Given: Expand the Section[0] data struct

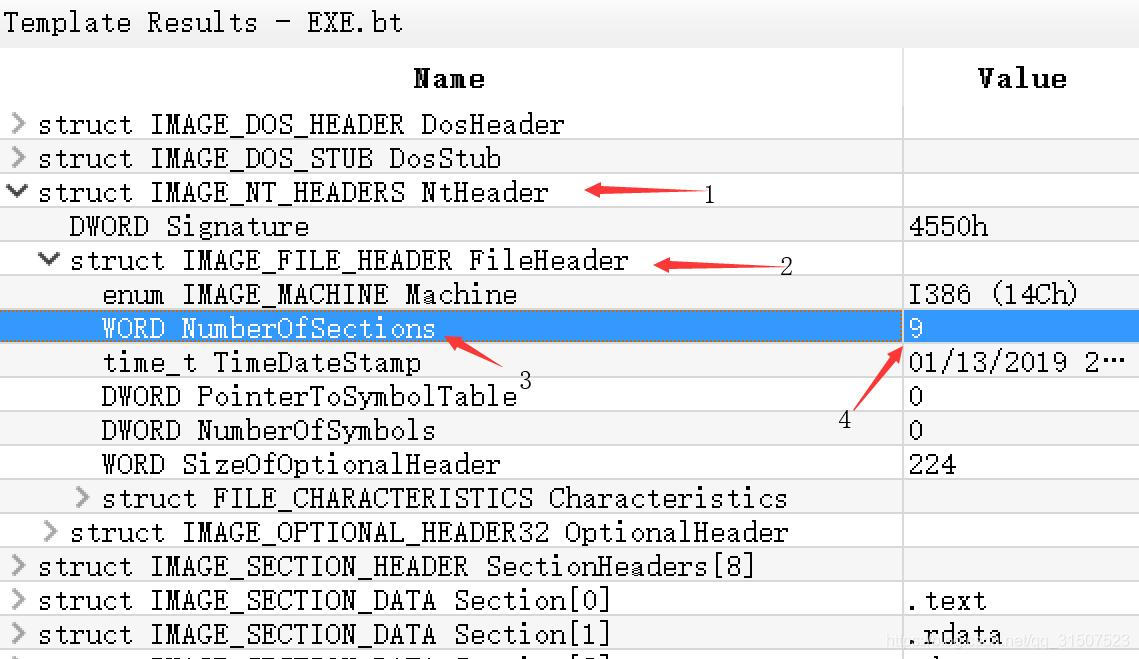Looking at the screenshot, I should point(18,599).
